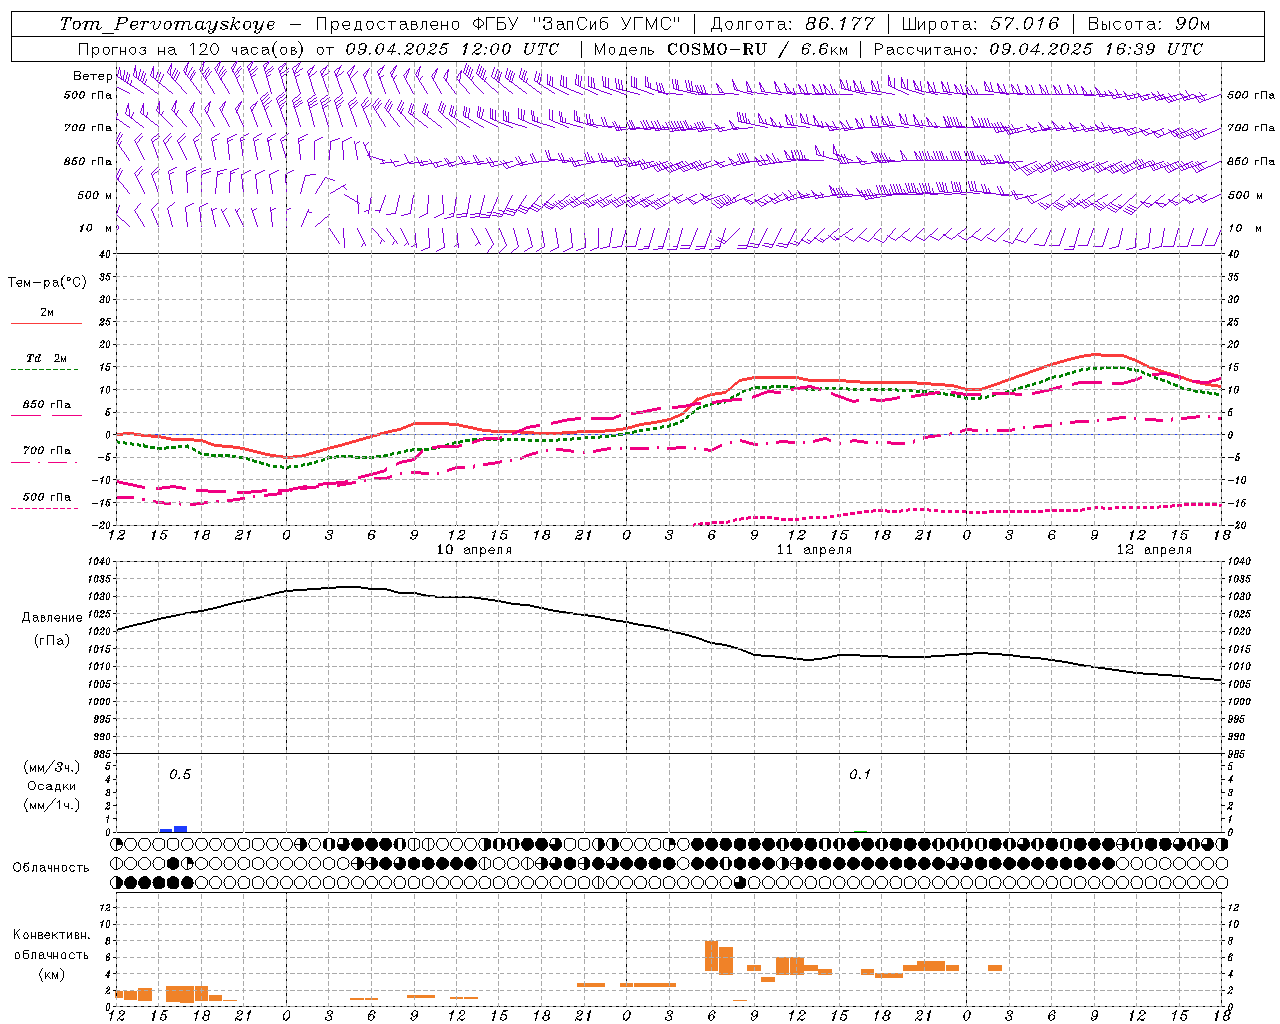Viewport: 1280px width, 1024px height.
Task: Click the 'Ветер' wind panel label
Action: pyautogui.click(x=92, y=76)
